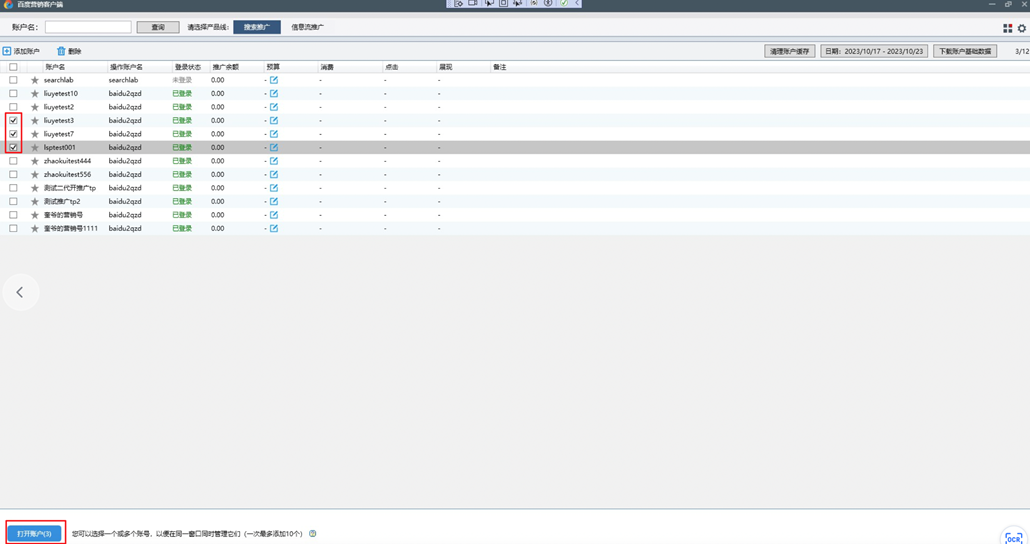Open the settings gear icon at top right
1030x544 pixels.
1021,28
